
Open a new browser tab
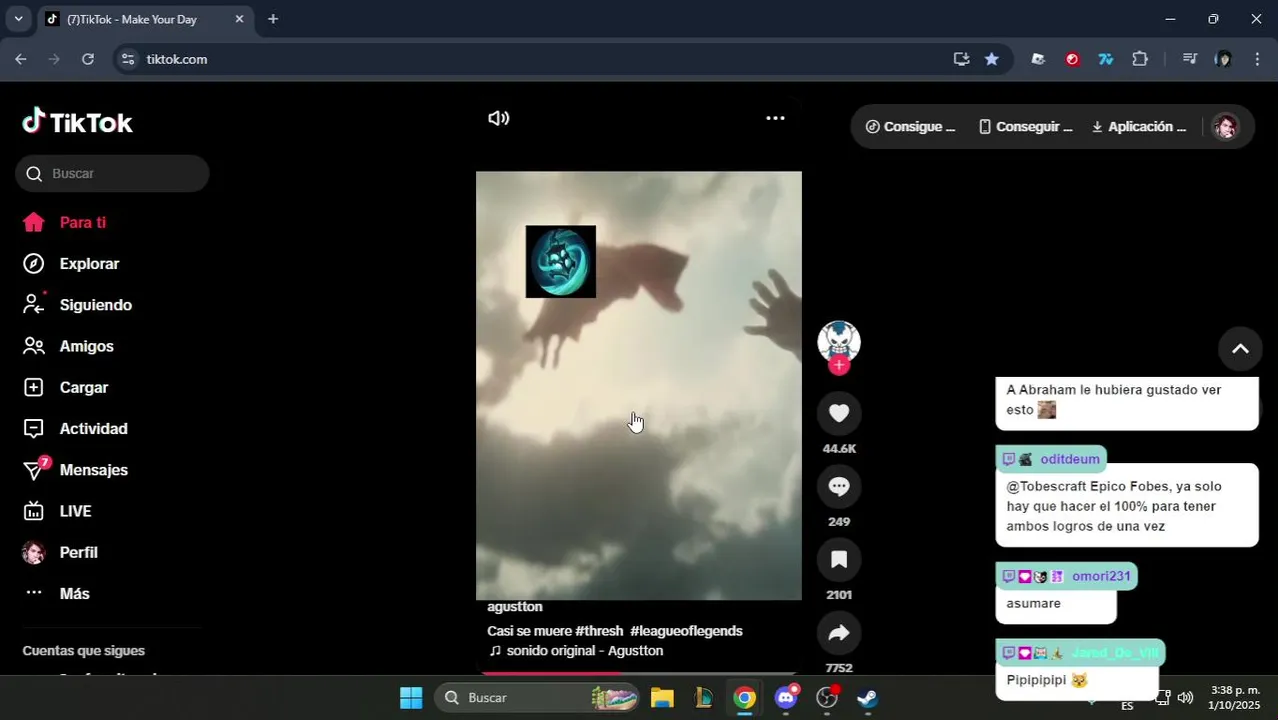pyautogui.click(x=273, y=19)
